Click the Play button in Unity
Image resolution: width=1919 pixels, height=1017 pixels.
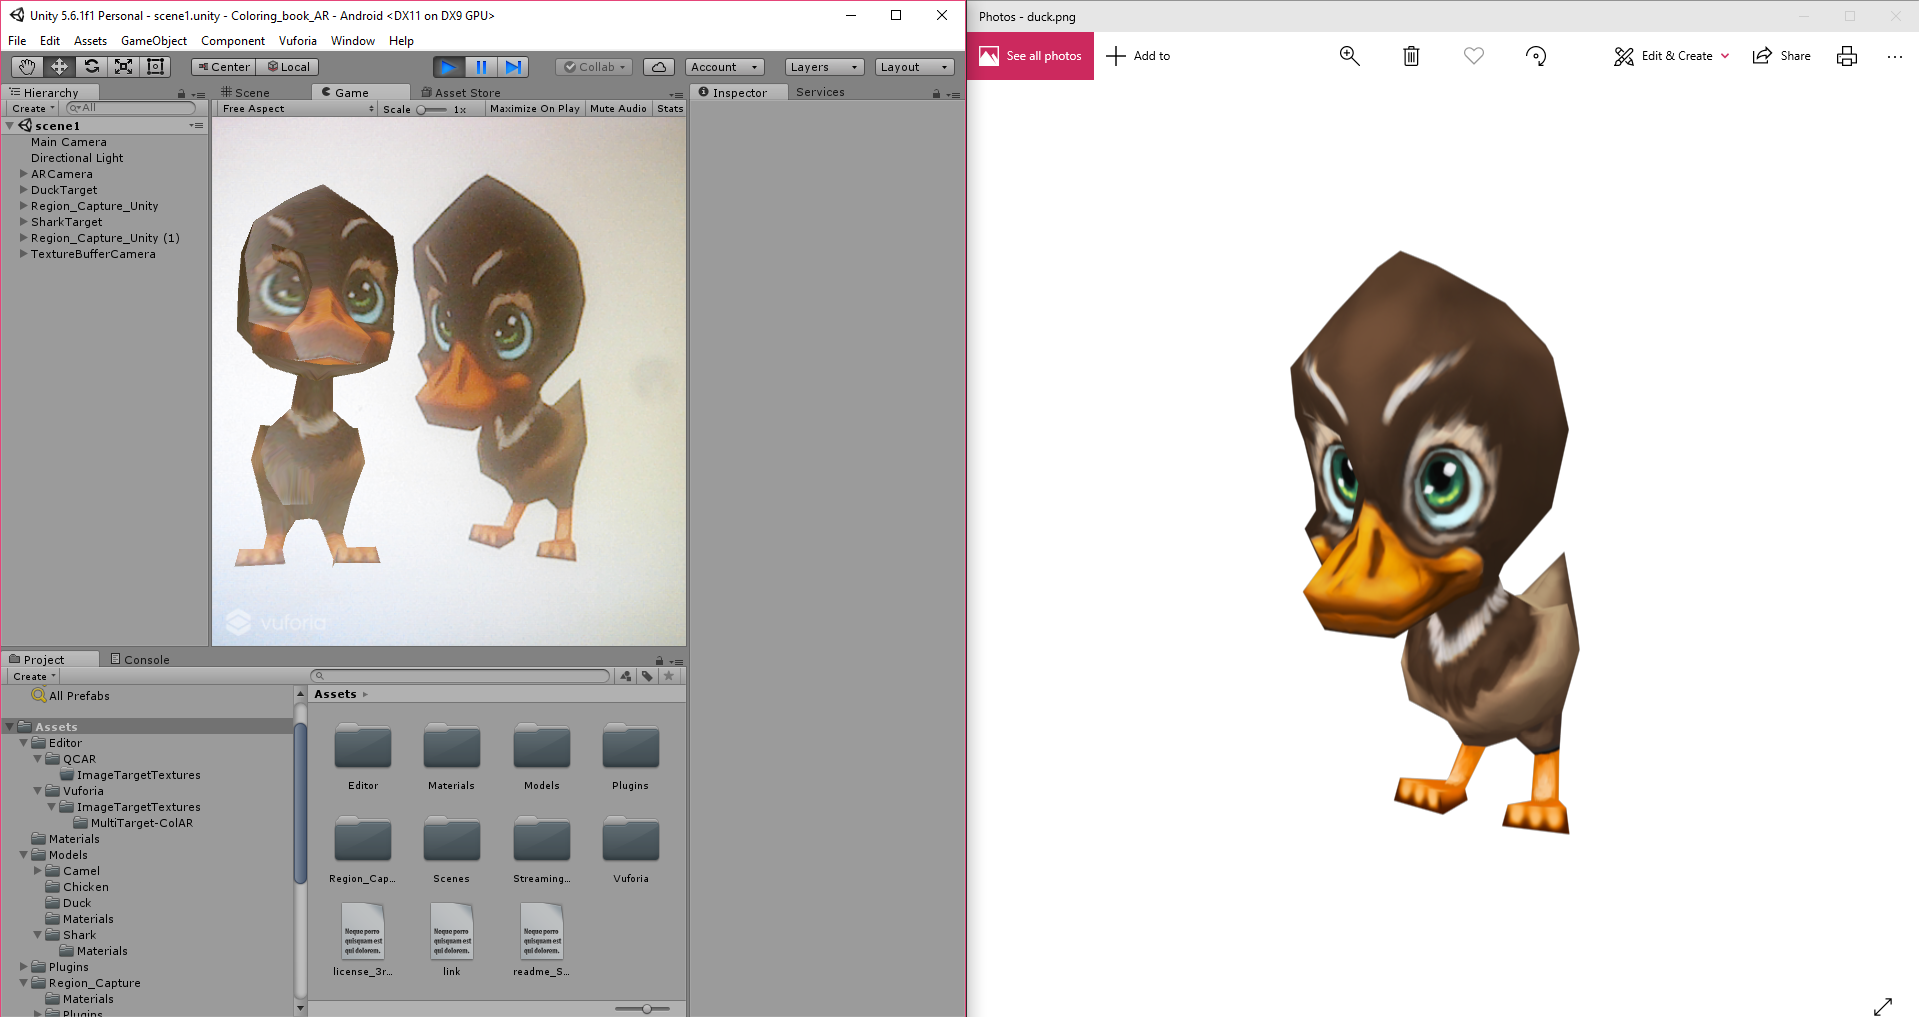pyautogui.click(x=449, y=67)
